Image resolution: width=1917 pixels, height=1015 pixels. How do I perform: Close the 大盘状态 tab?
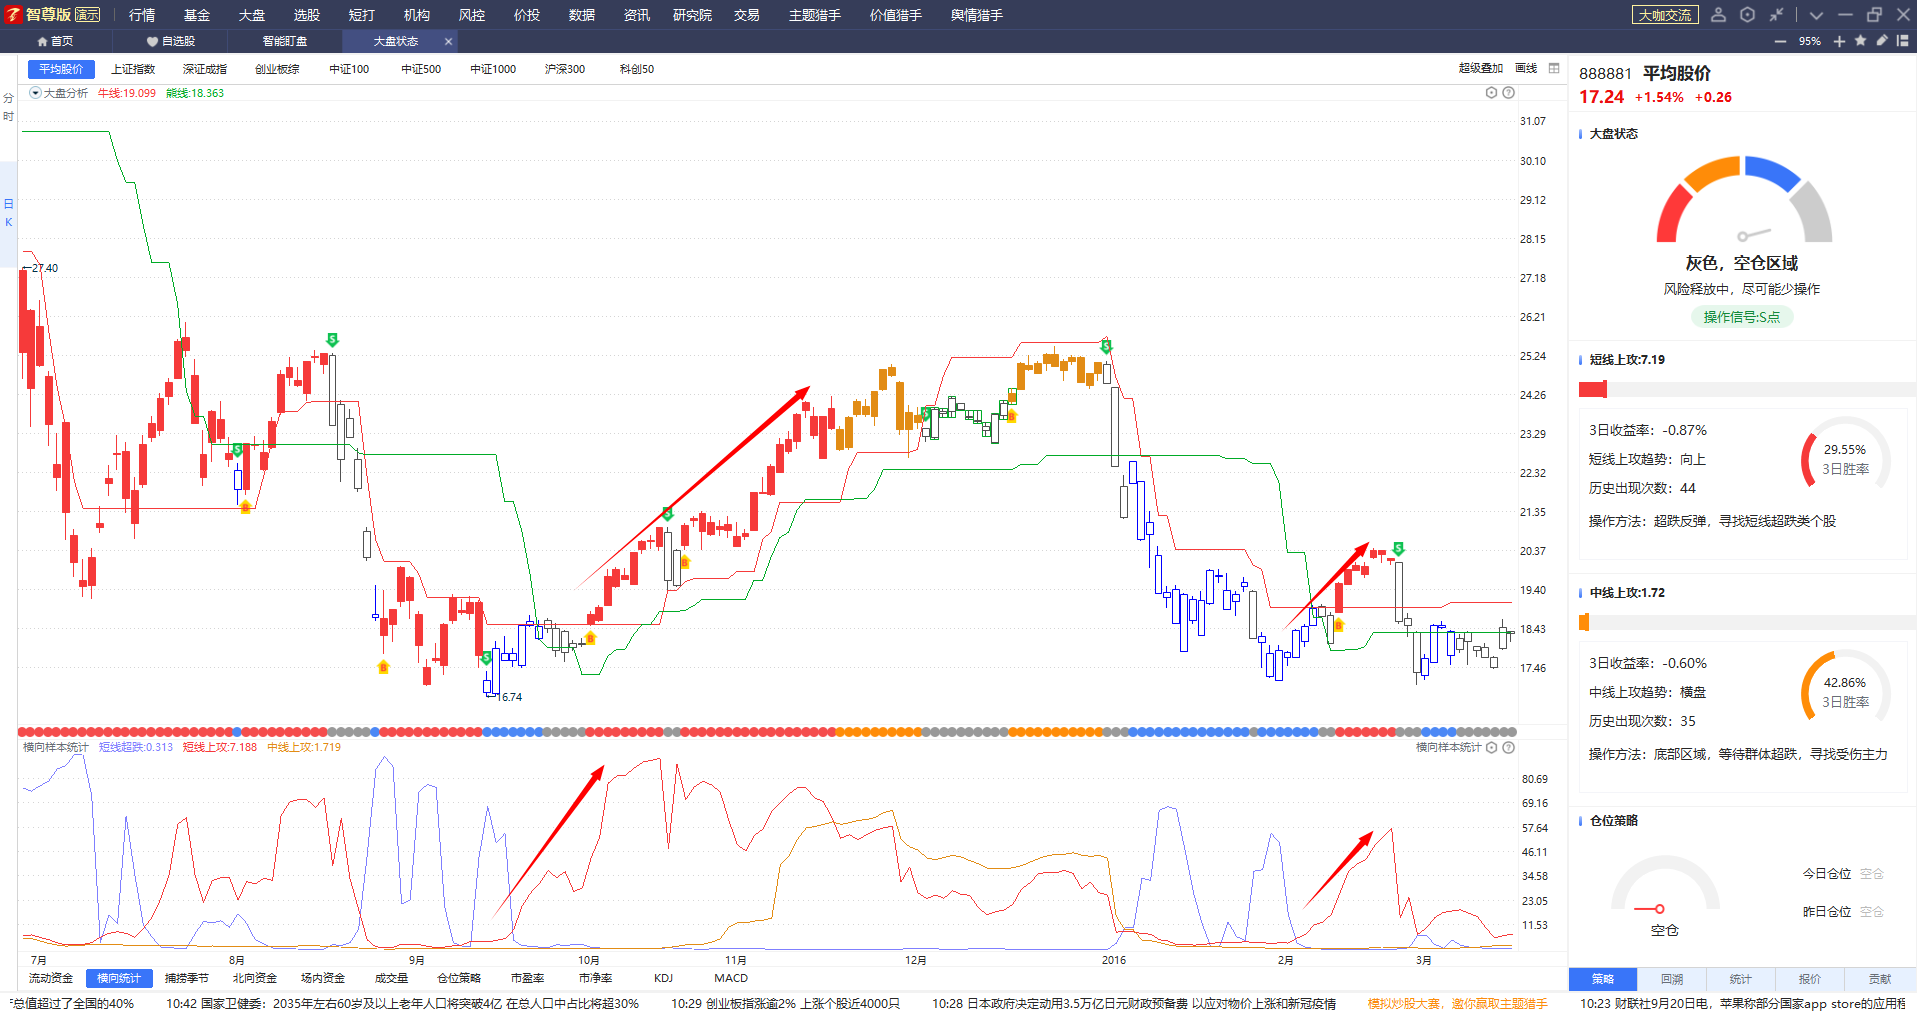(x=448, y=41)
